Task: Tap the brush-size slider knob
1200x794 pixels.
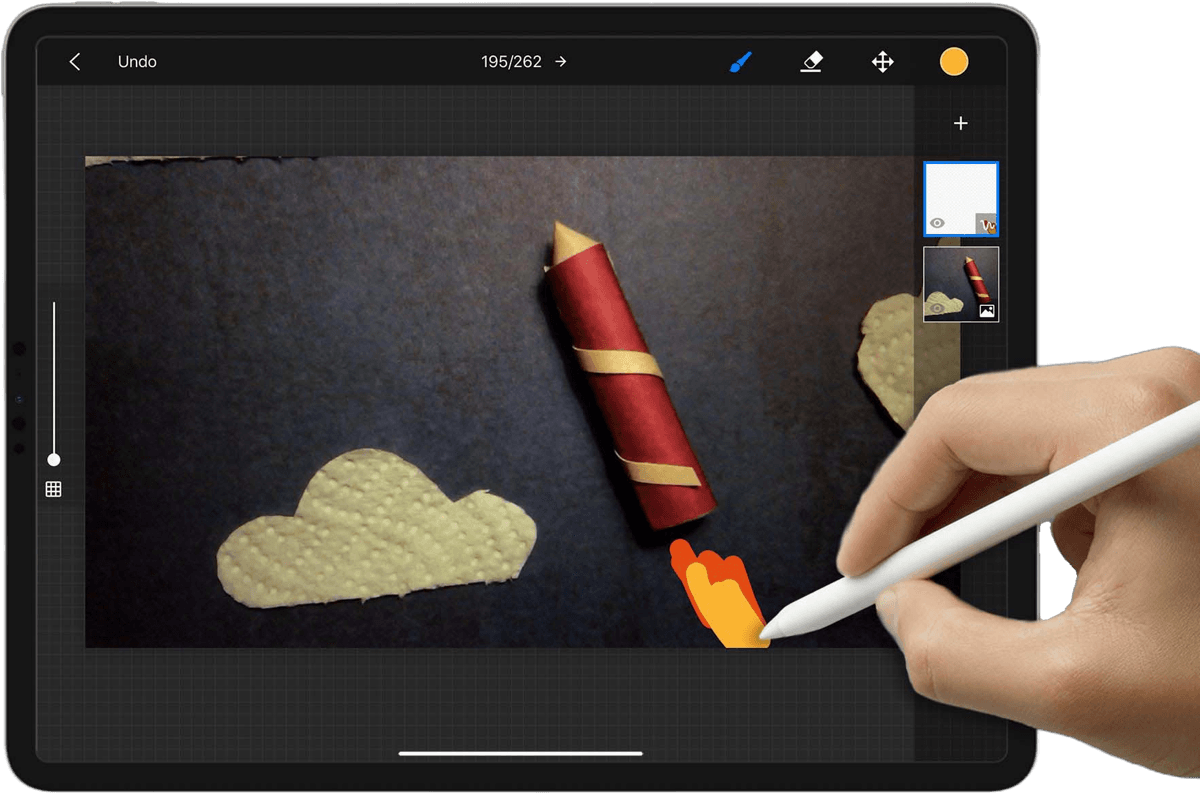Action: [x=55, y=460]
